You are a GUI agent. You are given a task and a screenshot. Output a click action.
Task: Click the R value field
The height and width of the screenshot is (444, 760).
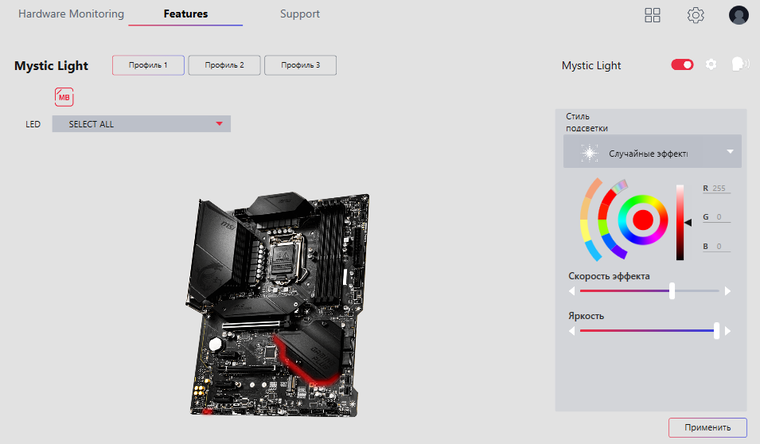719,188
